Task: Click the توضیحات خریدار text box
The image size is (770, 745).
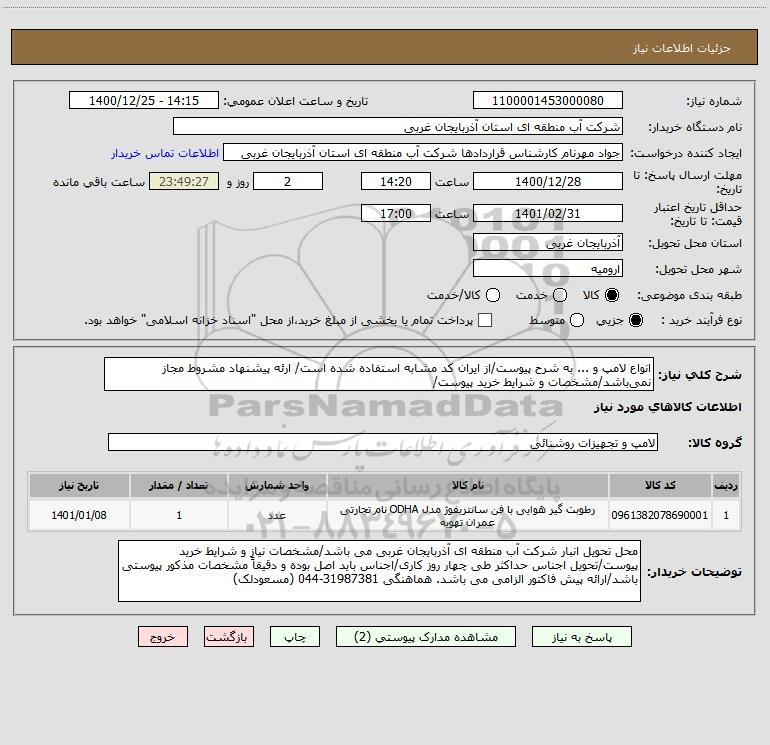Action: coord(379,571)
